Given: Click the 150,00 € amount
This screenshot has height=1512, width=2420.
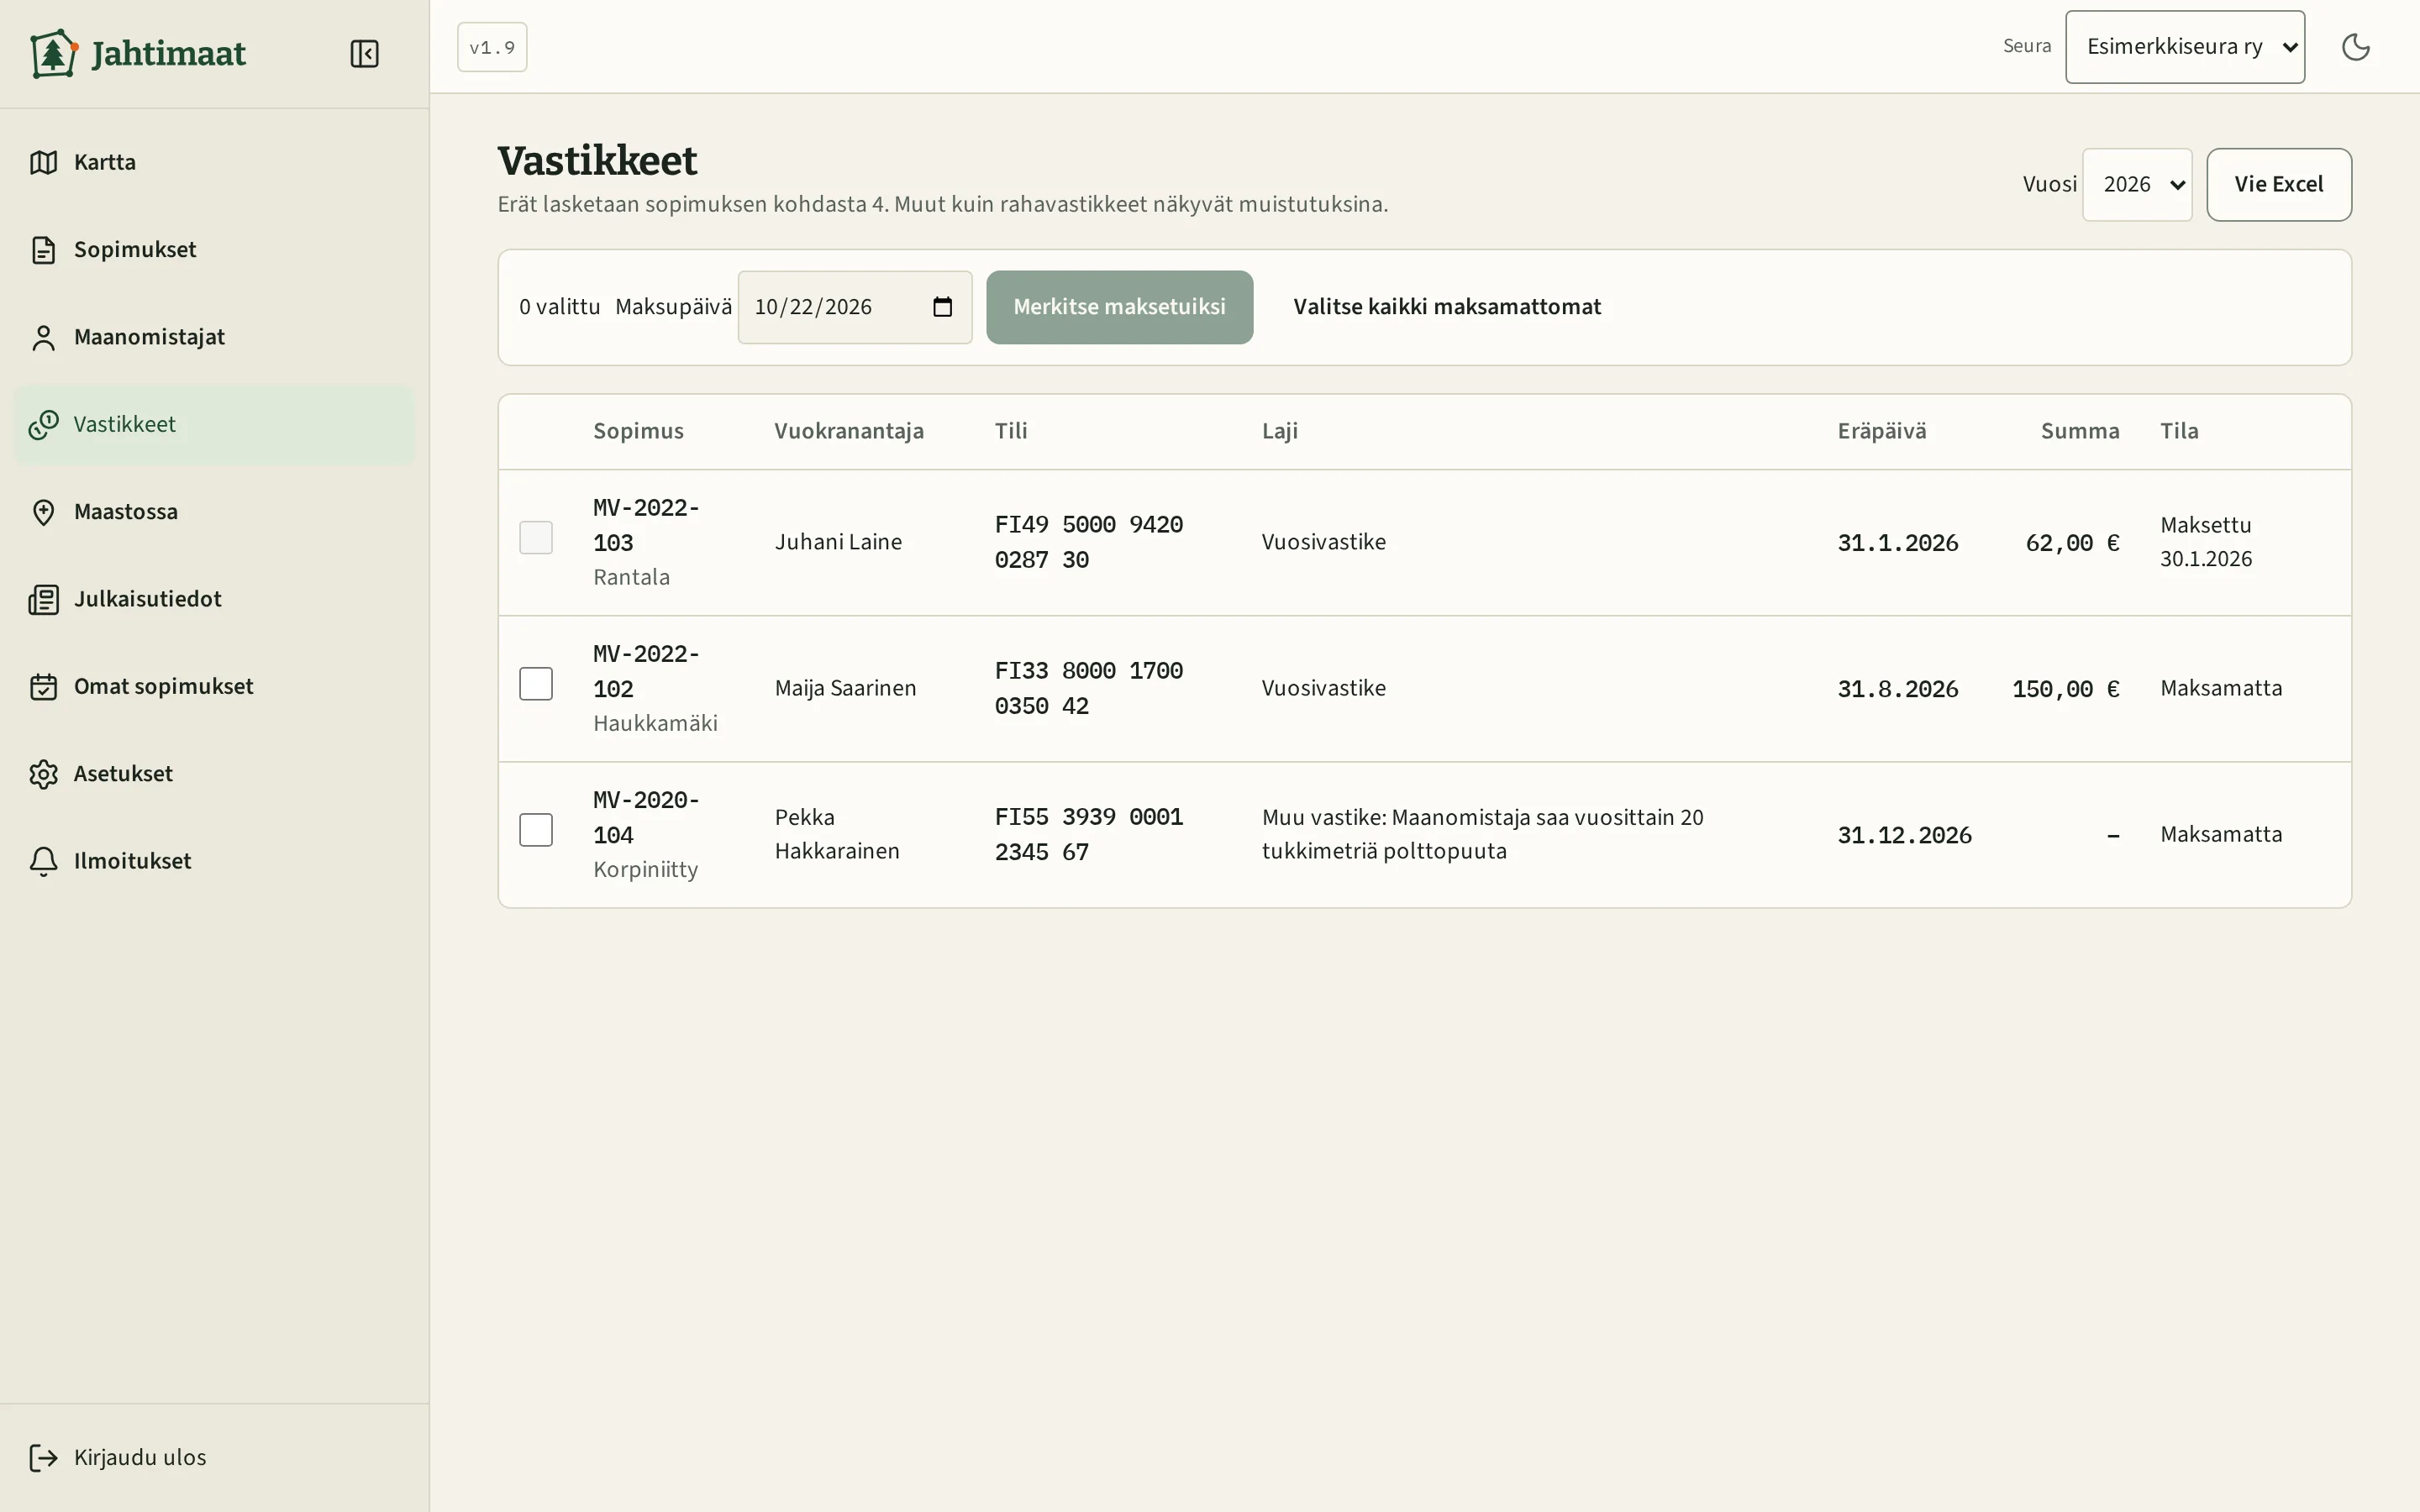Looking at the screenshot, I should click(x=2066, y=689).
